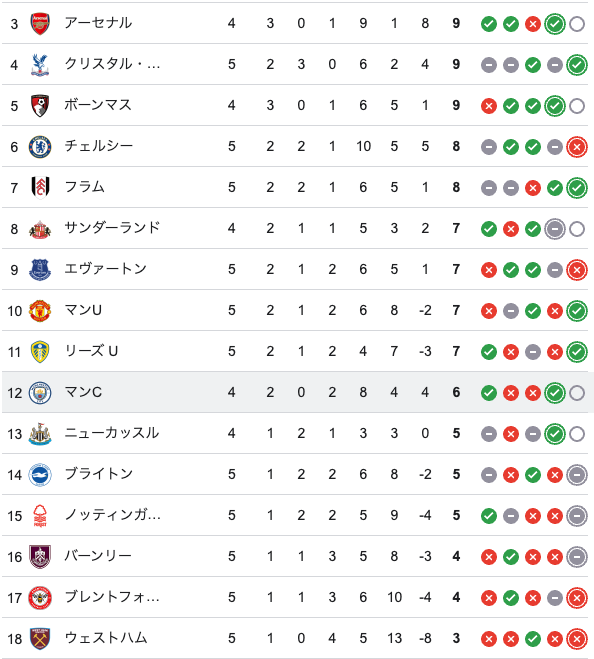The image size is (594, 659).
Task: Click the Manchester City crest
Action: (40, 393)
